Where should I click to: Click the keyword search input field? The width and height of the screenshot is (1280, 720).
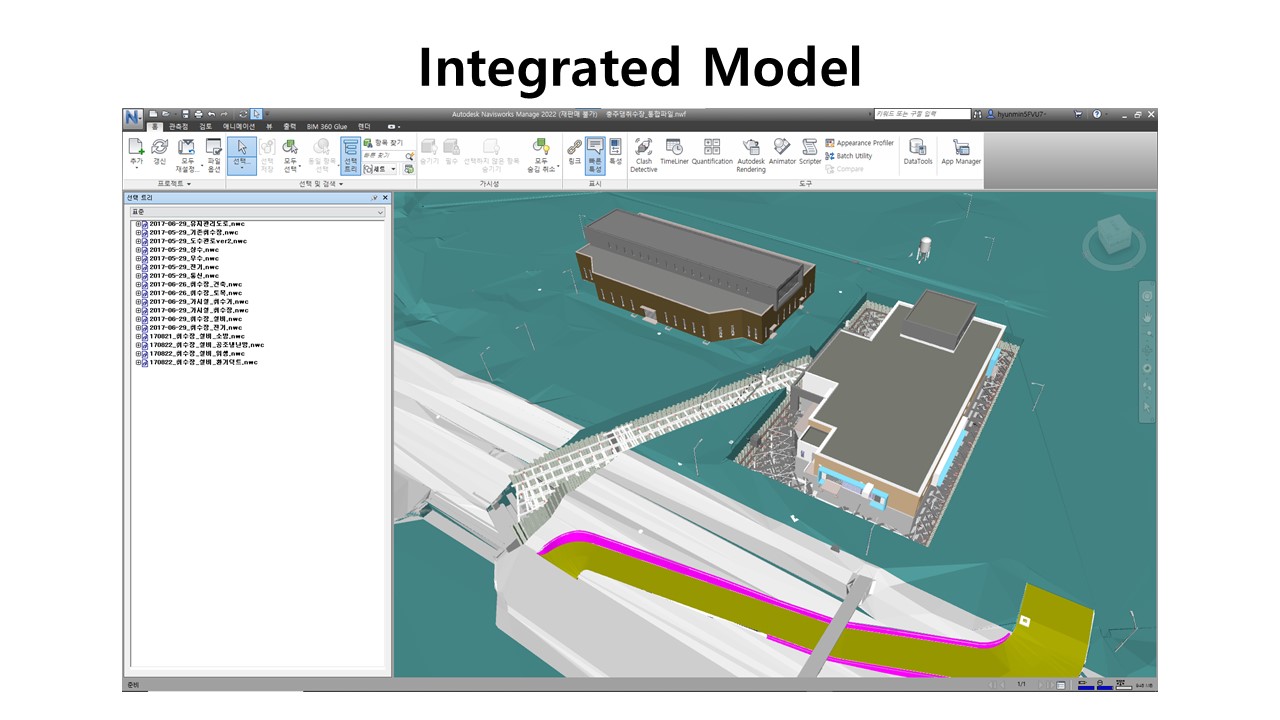point(921,114)
